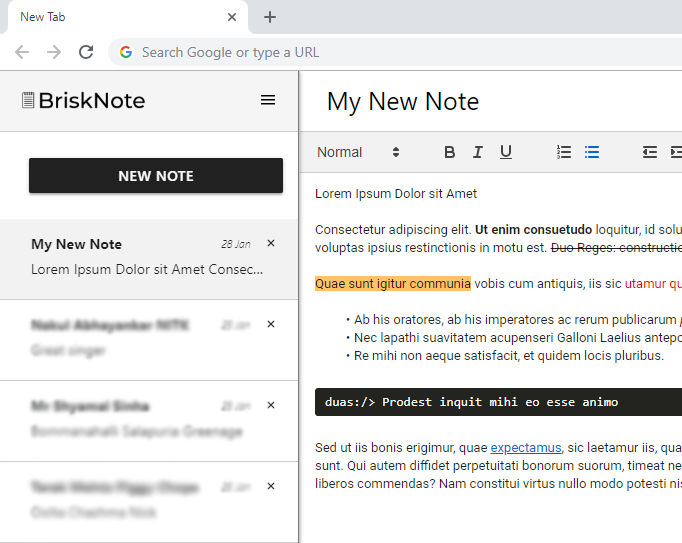682x543 pixels.
Task: Select the My New Note list item
Action: point(140,258)
